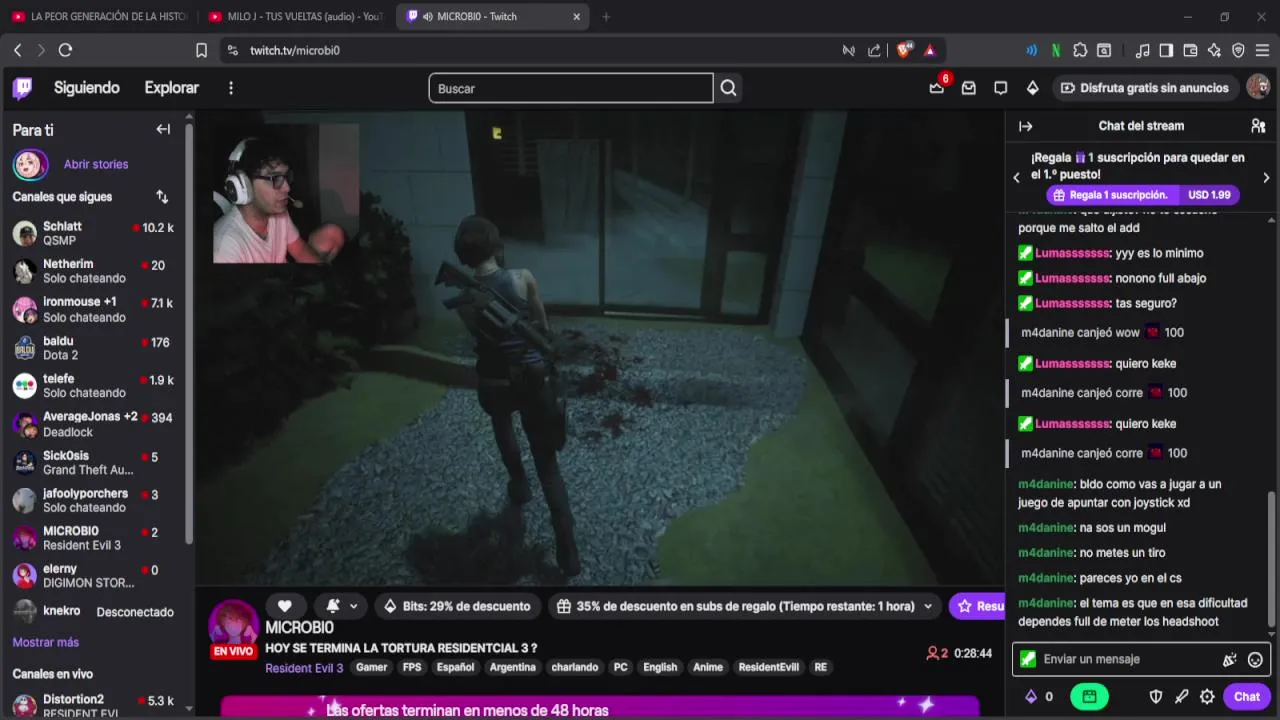The width and height of the screenshot is (1280, 720).
Task: Open Sick0sis channel in the sidebar
Action: point(94,462)
